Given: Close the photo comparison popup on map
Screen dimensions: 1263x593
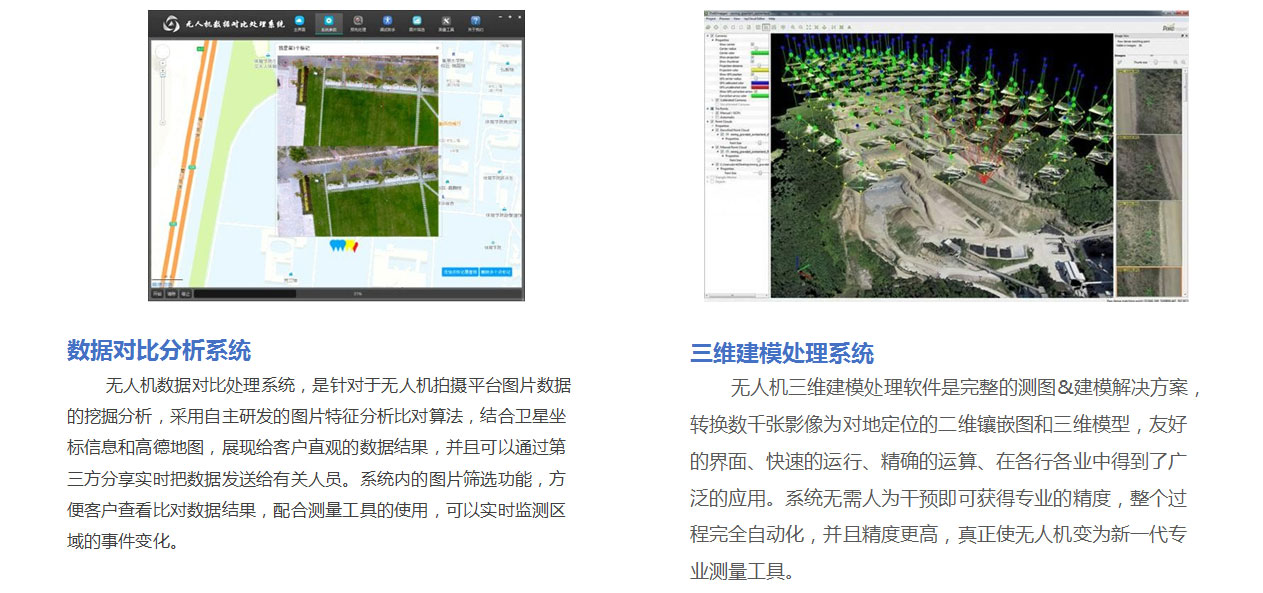Looking at the screenshot, I should [x=437, y=48].
